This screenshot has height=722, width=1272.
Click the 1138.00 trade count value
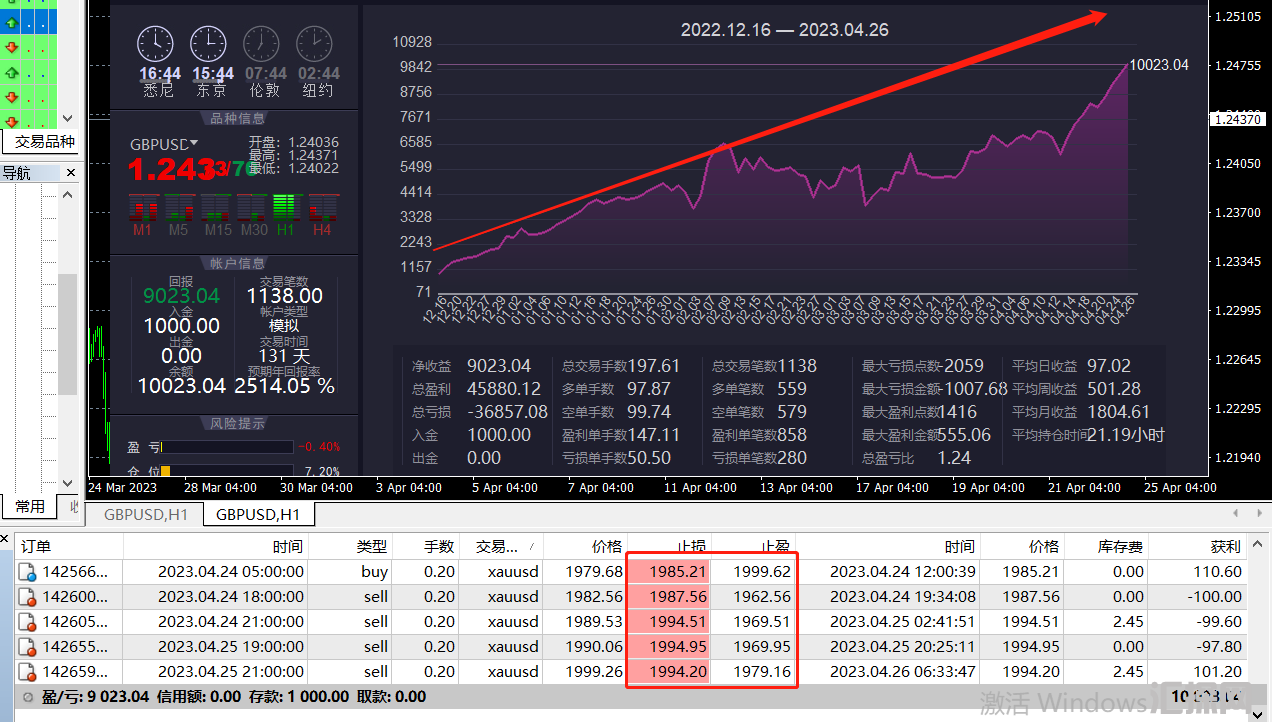(x=285, y=296)
